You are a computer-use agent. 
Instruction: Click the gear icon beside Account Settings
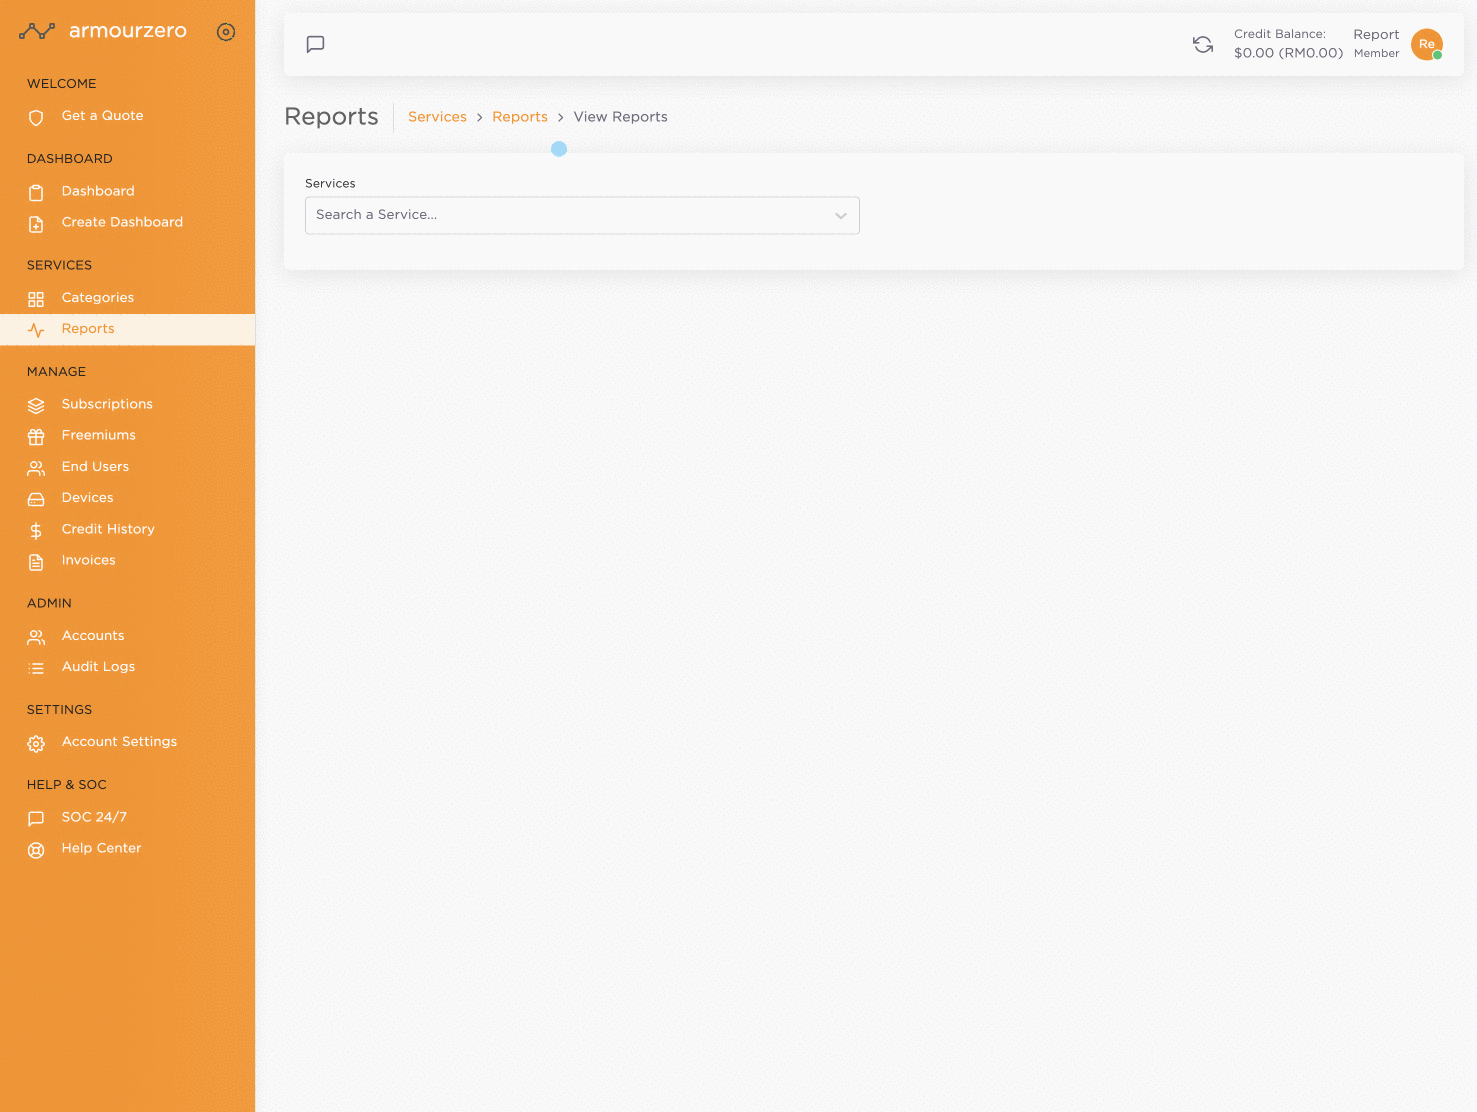click(36, 743)
